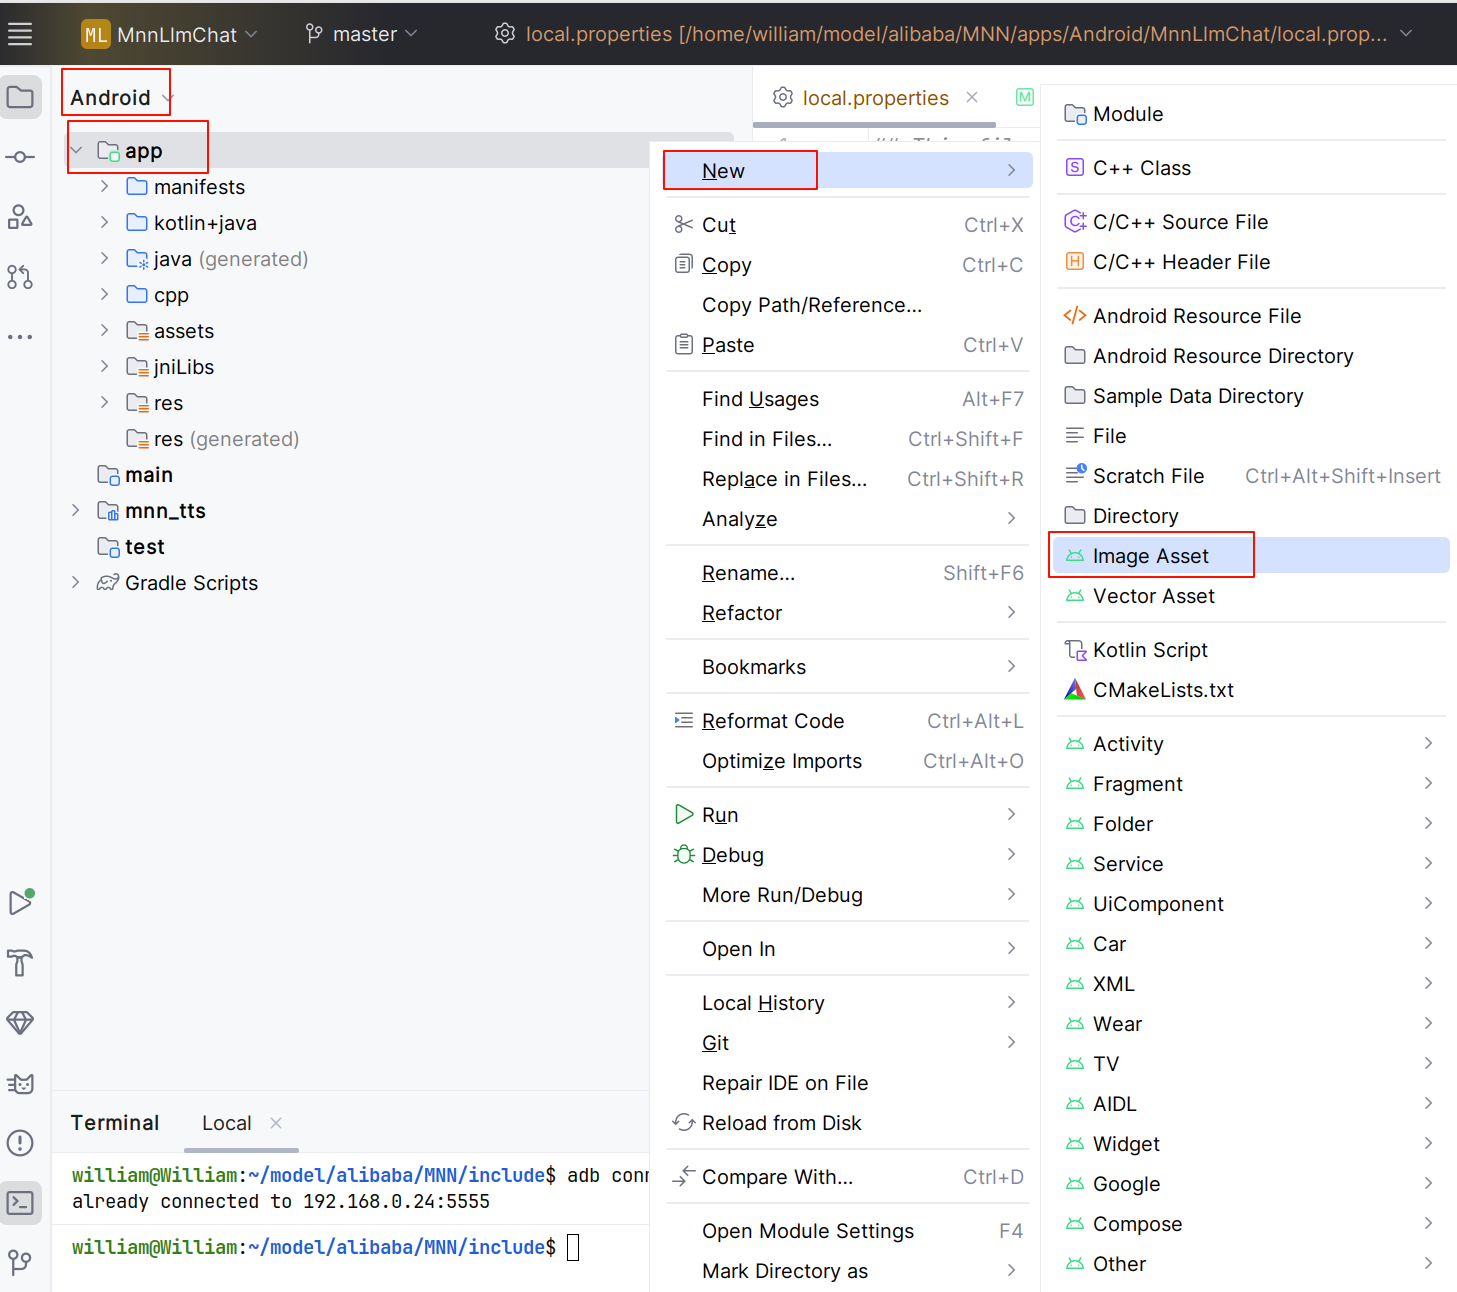This screenshot has height=1292, width=1457.
Task: Open the Compose submenu
Action: 1251,1223
